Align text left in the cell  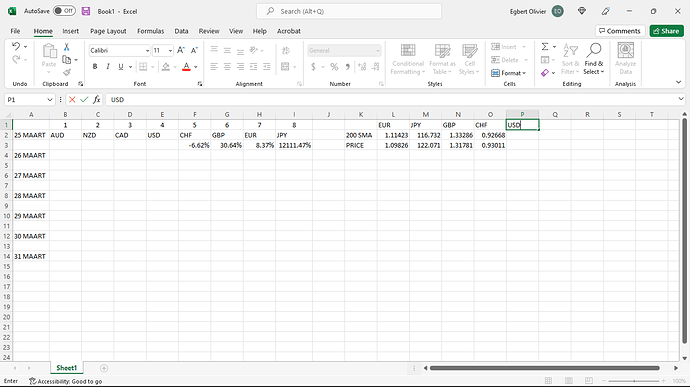[214, 66]
